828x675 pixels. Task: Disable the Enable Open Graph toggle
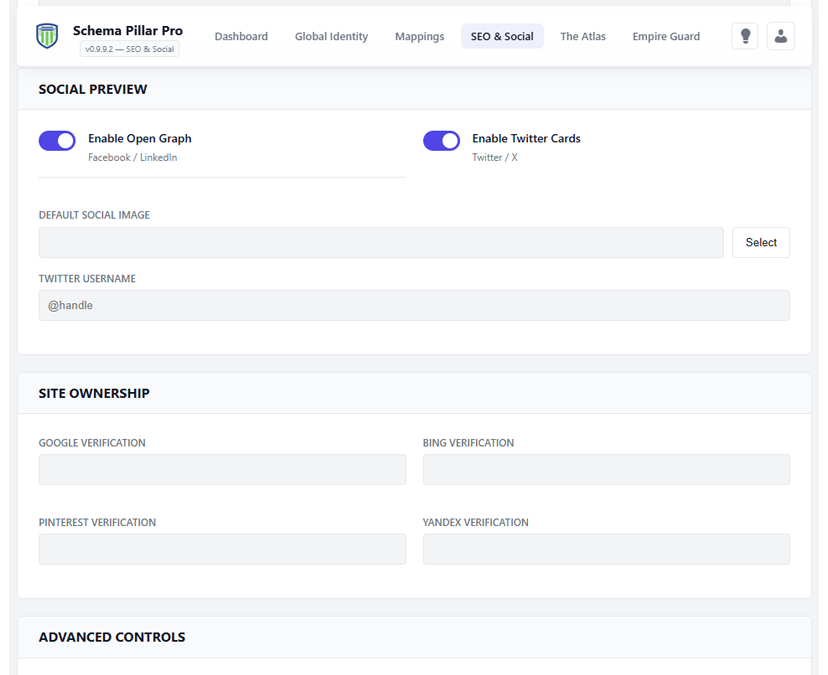click(57, 140)
